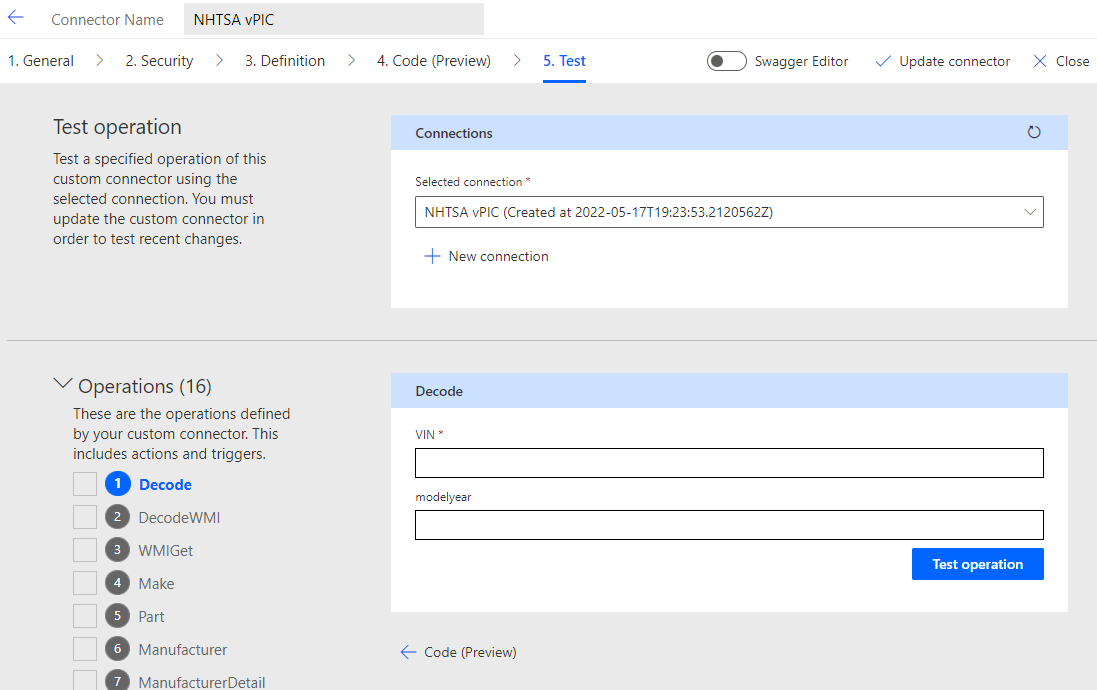Screen dimensions: 1097x690
Task: Click step number 4 circle for Make
Action: 118,583
